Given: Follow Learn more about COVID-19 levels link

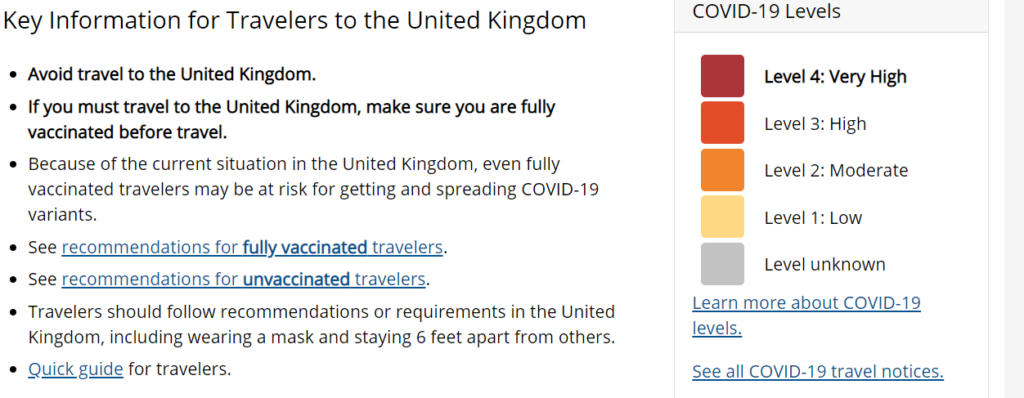Looking at the screenshot, I should coord(807,316).
